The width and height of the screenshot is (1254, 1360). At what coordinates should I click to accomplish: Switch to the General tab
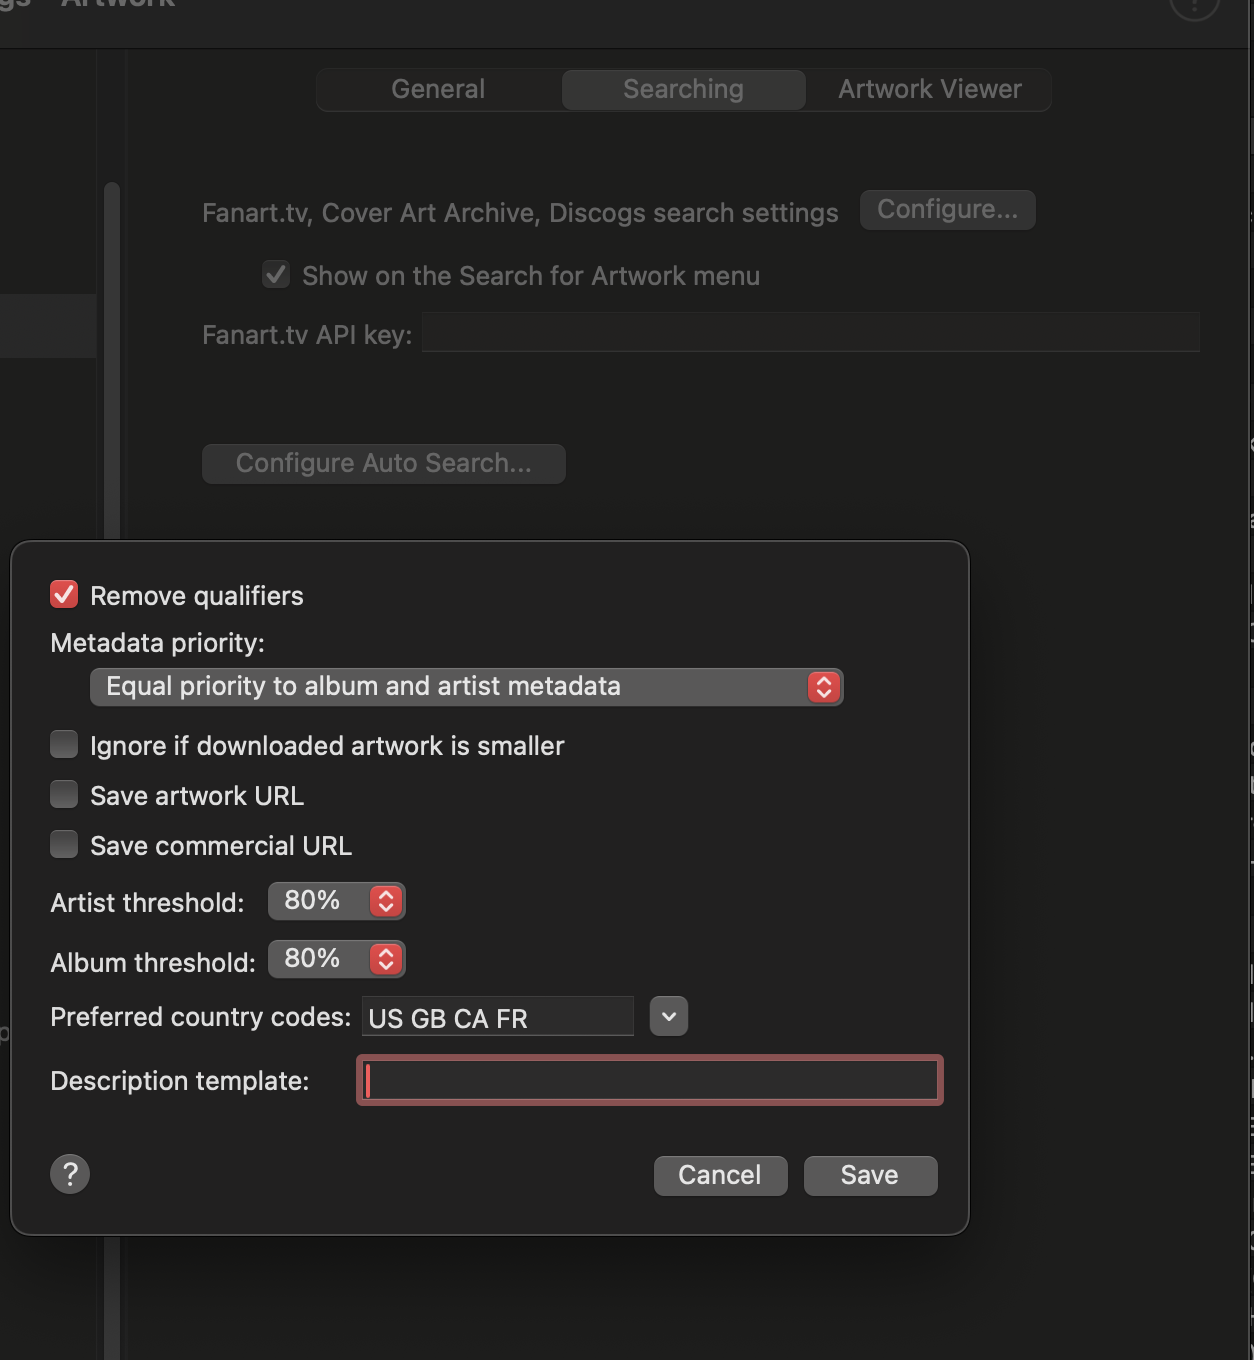[438, 89]
